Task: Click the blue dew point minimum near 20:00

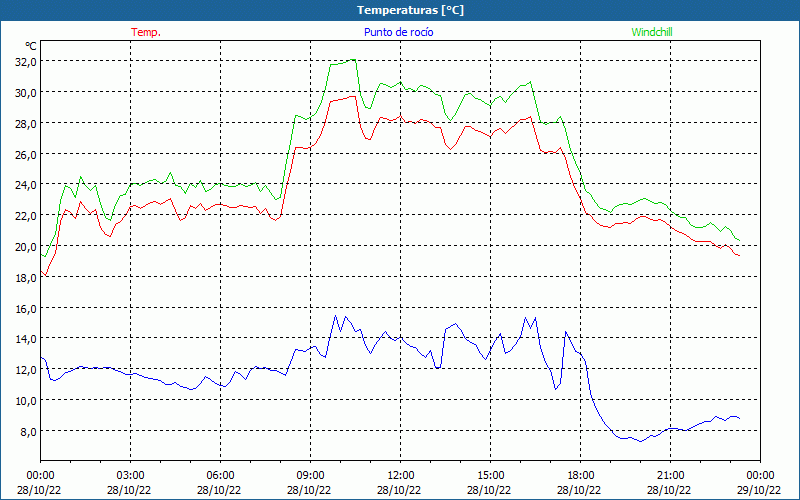Action: click(x=641, y=441)
